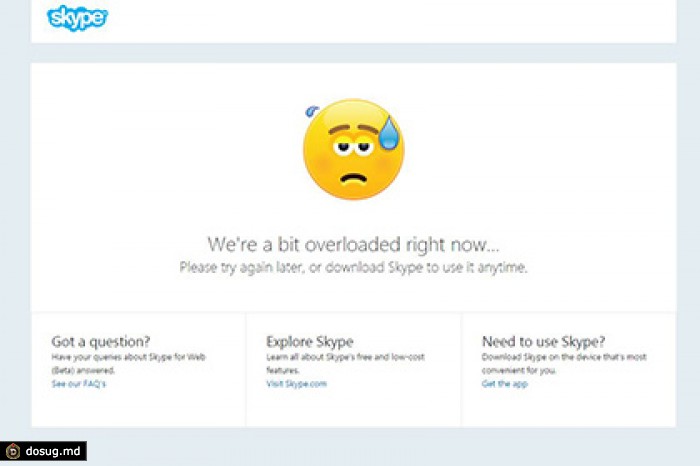Click the 'Explore Skype' heading
This screenshot has width=700, height=466.
click(310, 342)
